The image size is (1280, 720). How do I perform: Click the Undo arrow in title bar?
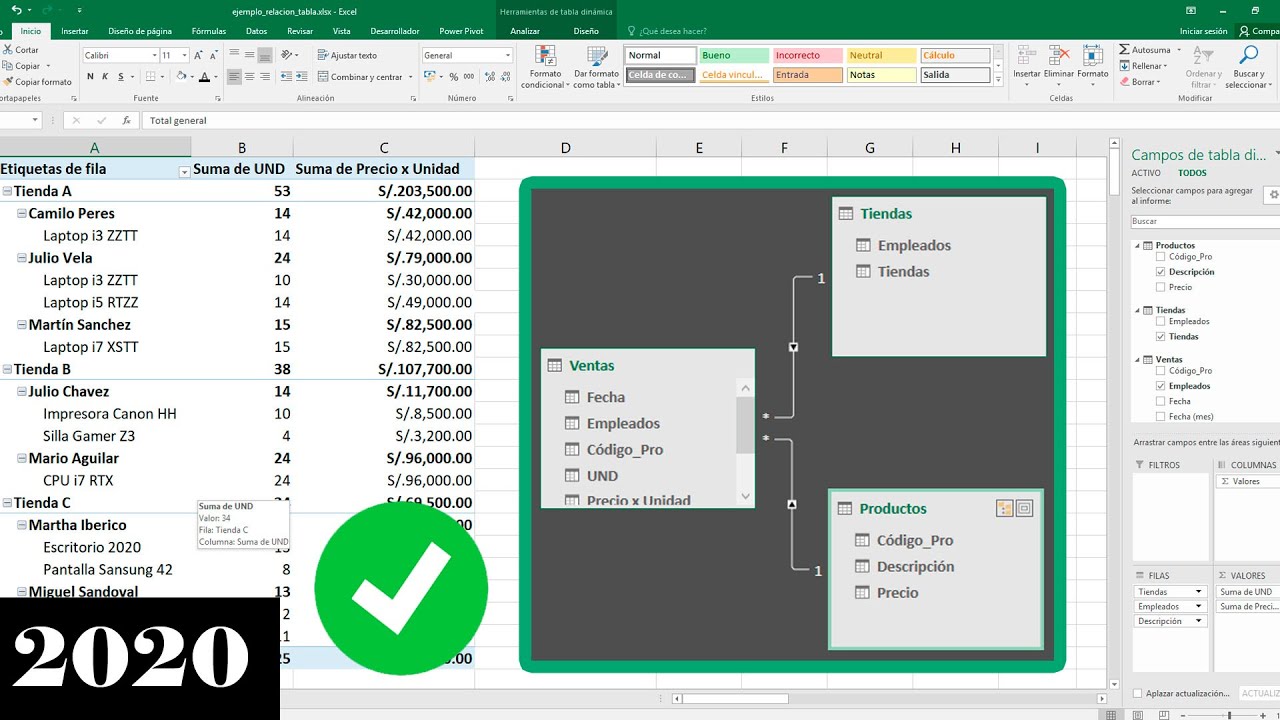tap(16, 10)
